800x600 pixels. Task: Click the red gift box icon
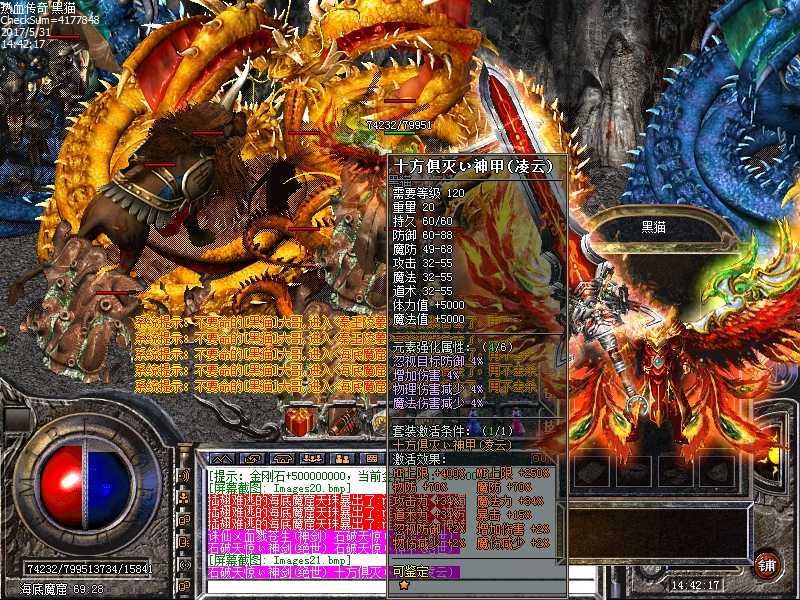pyautogui.click(x=299, y=422)
